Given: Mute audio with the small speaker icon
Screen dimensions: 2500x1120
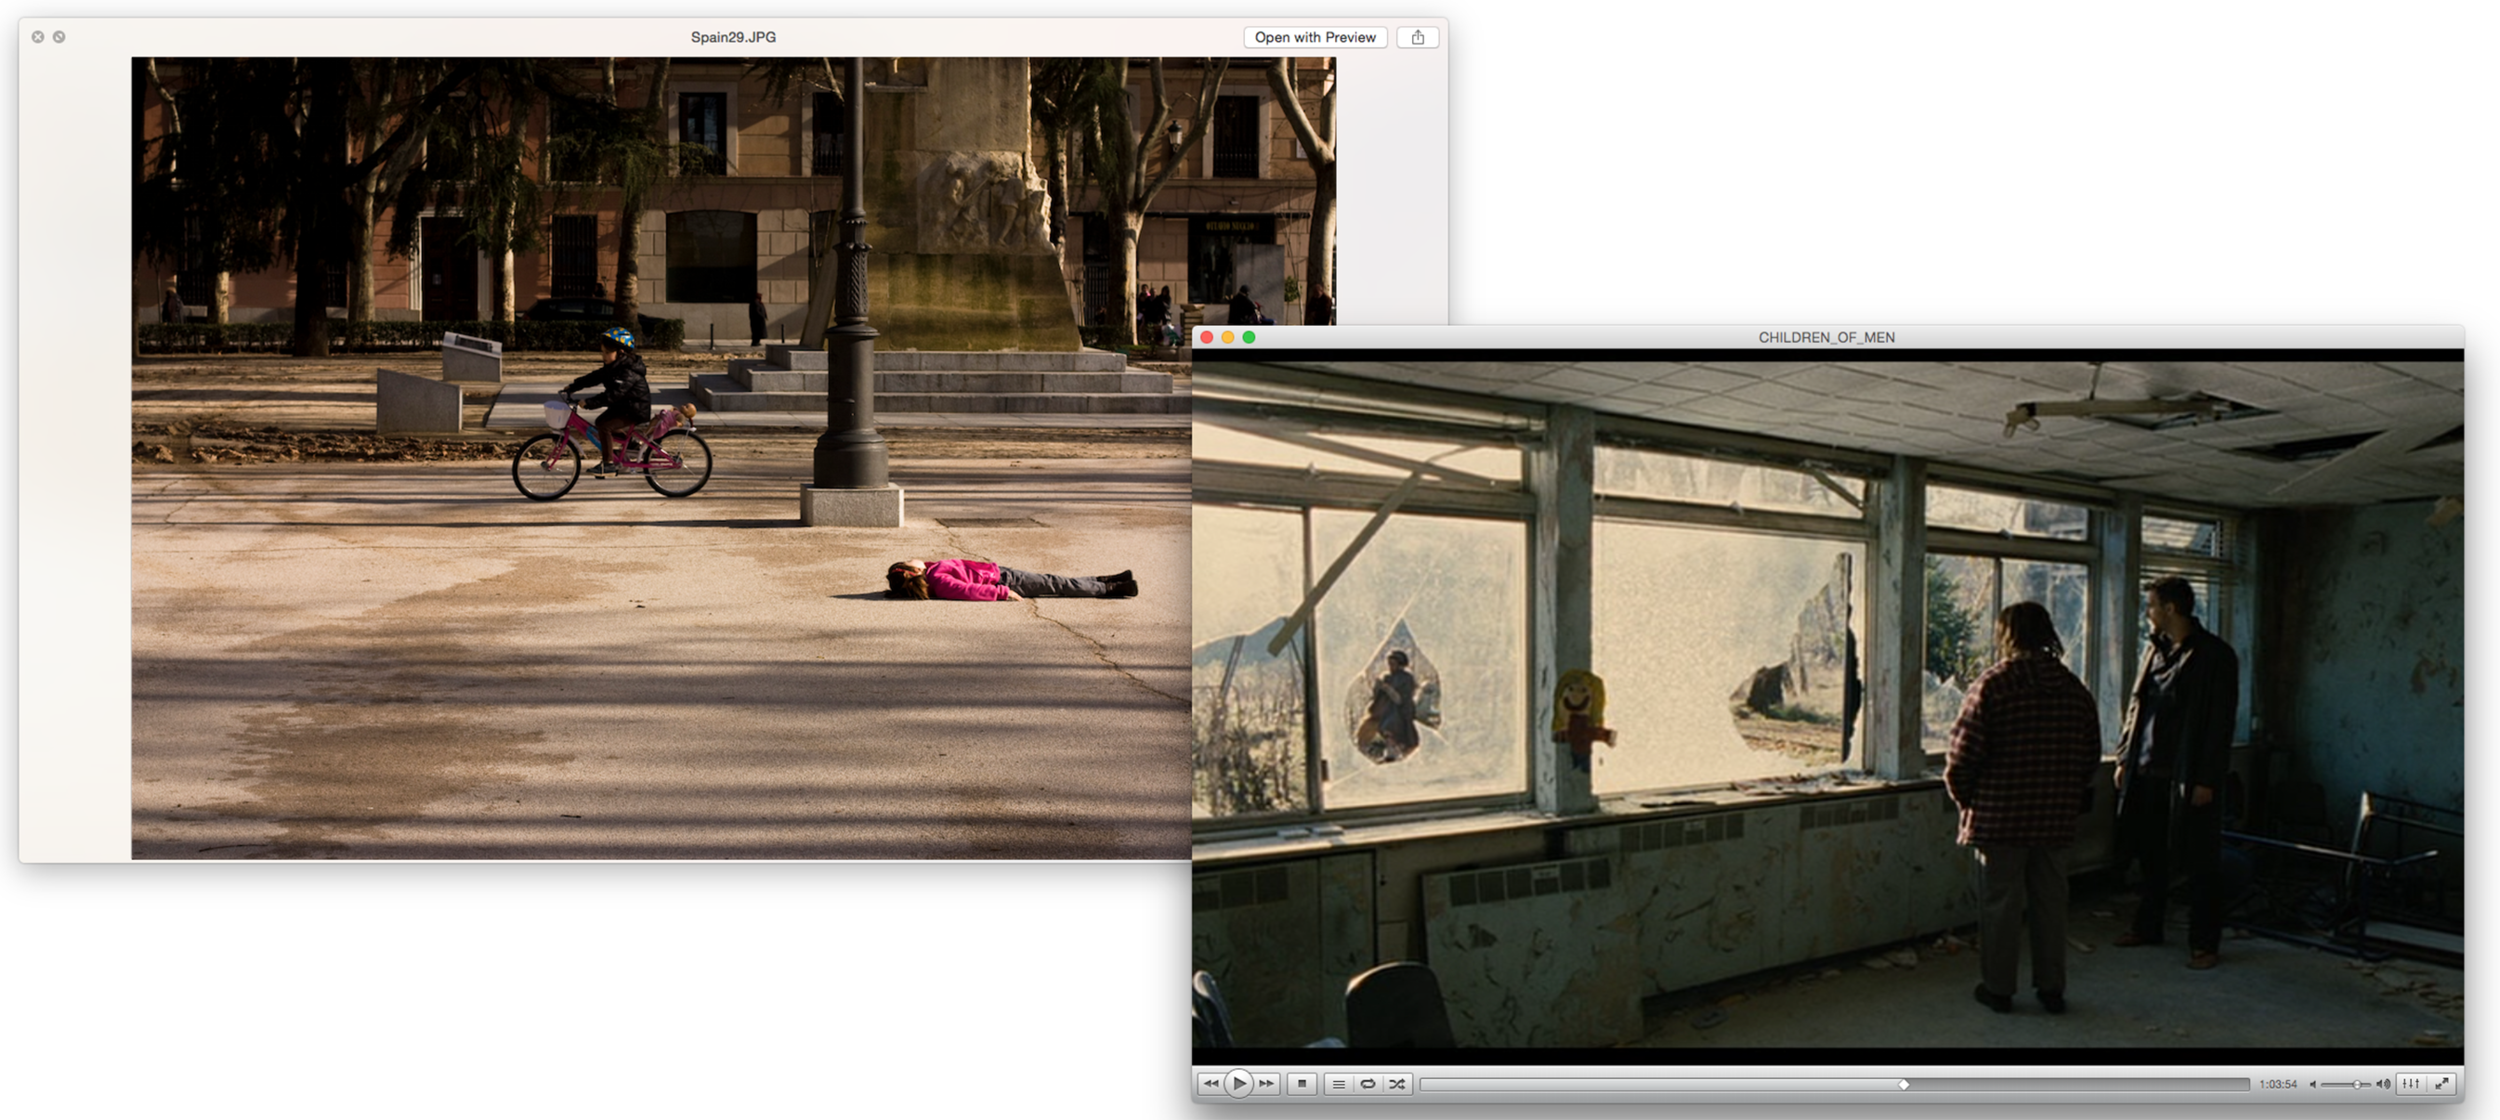Looking at the screenshot, I should tap(2312, 1084).
